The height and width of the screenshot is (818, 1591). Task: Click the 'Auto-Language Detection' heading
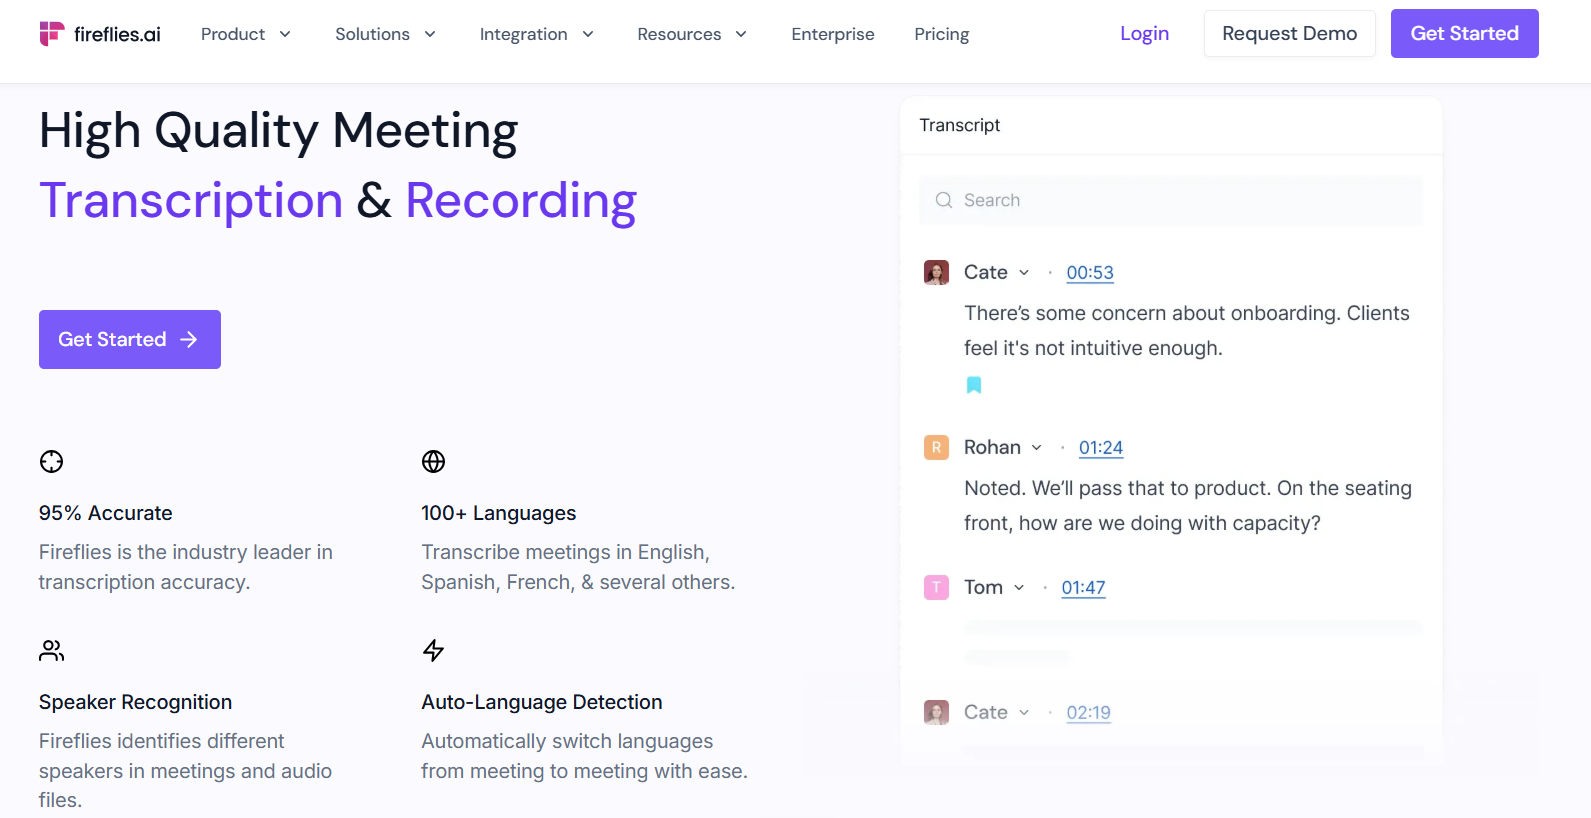point(542,702)
